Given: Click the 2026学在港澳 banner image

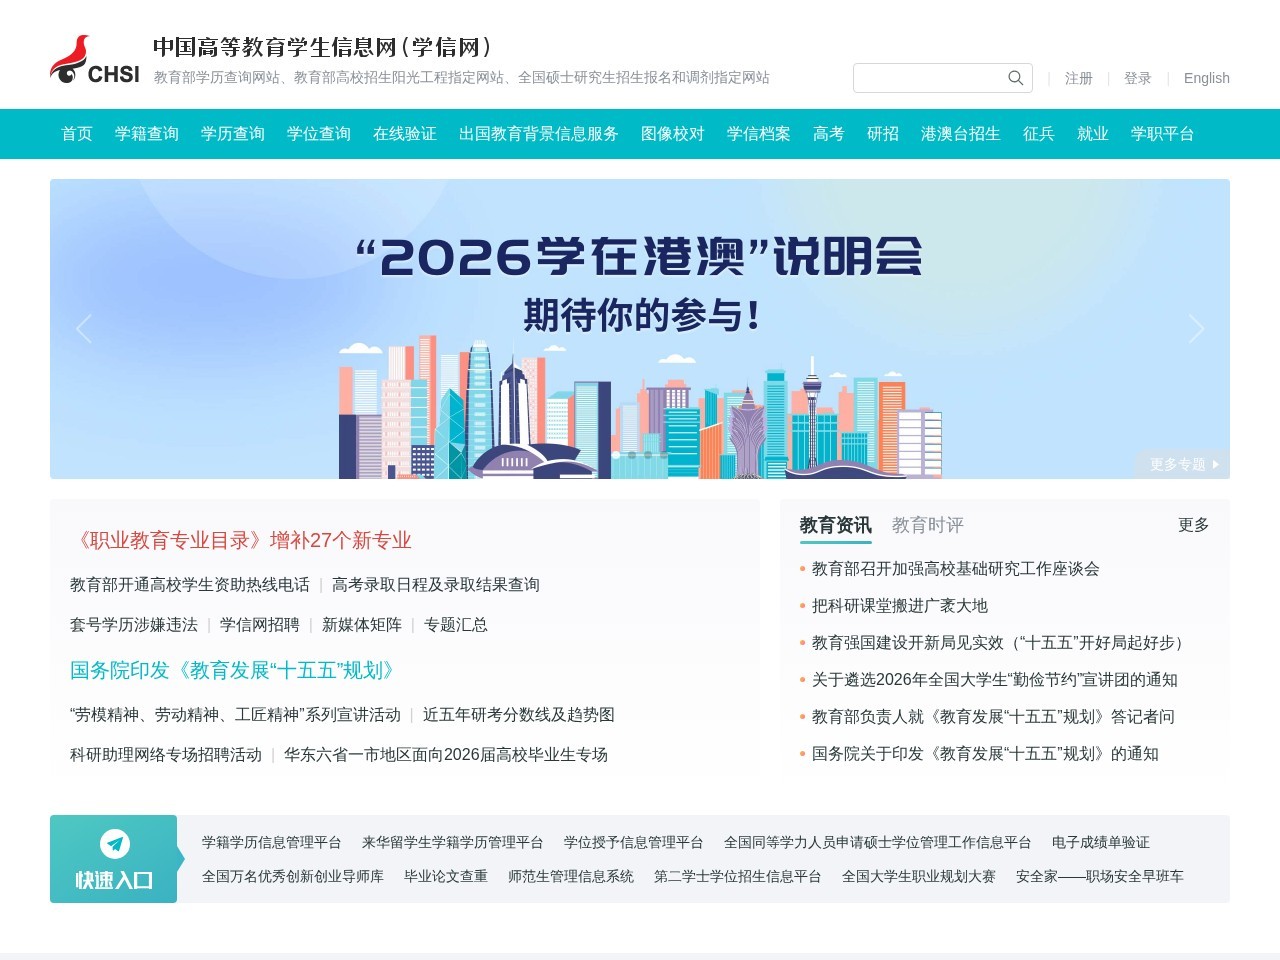Looking at the screenshot, I should point(640,329).
